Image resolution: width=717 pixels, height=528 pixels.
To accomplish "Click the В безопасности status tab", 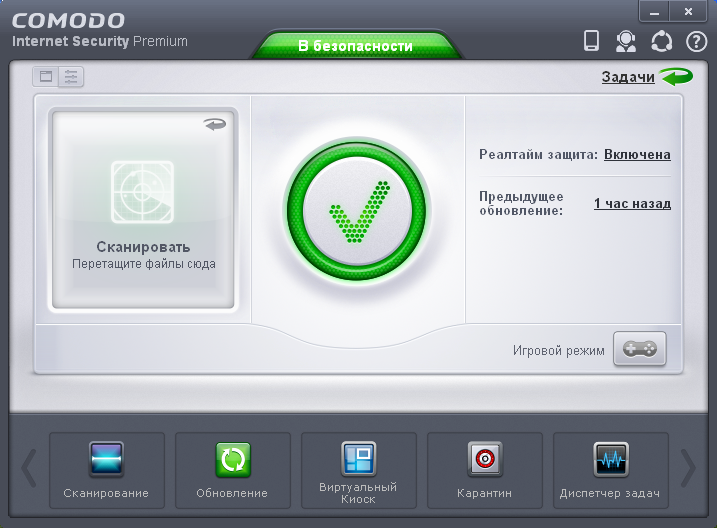I will (x=356, y=46).
